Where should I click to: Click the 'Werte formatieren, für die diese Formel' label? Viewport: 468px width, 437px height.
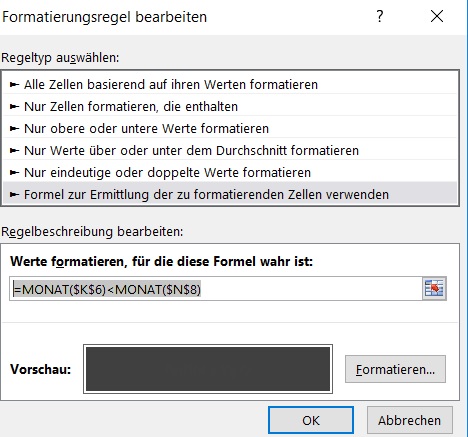(162, 261)
